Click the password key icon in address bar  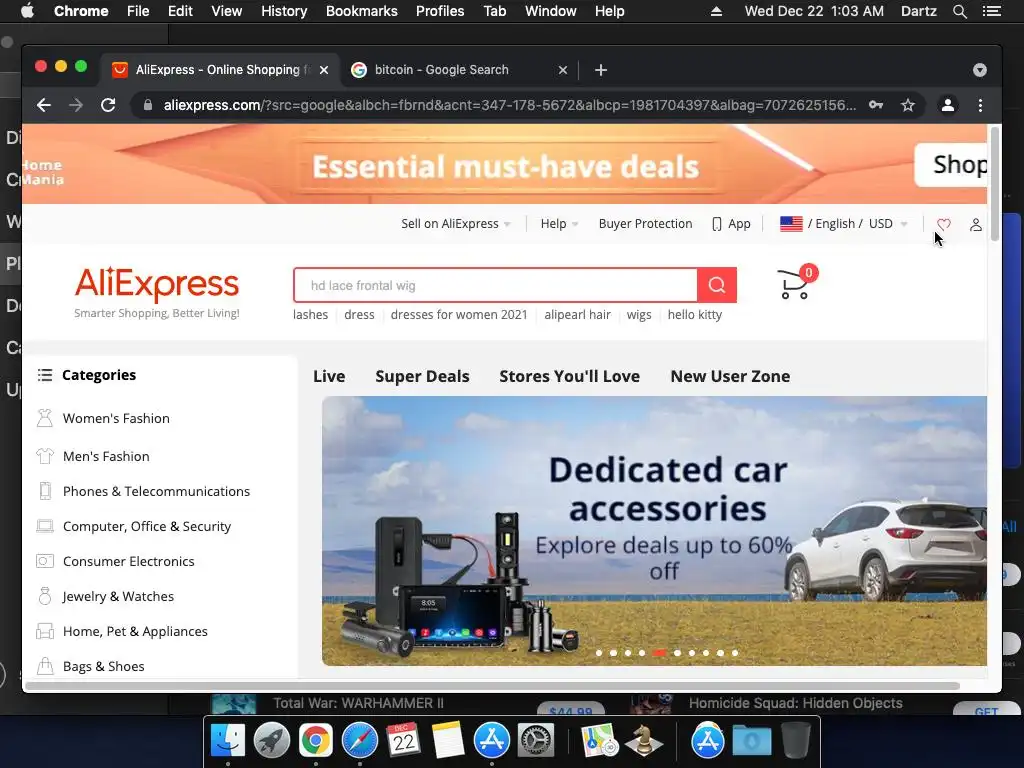[876, 105]
